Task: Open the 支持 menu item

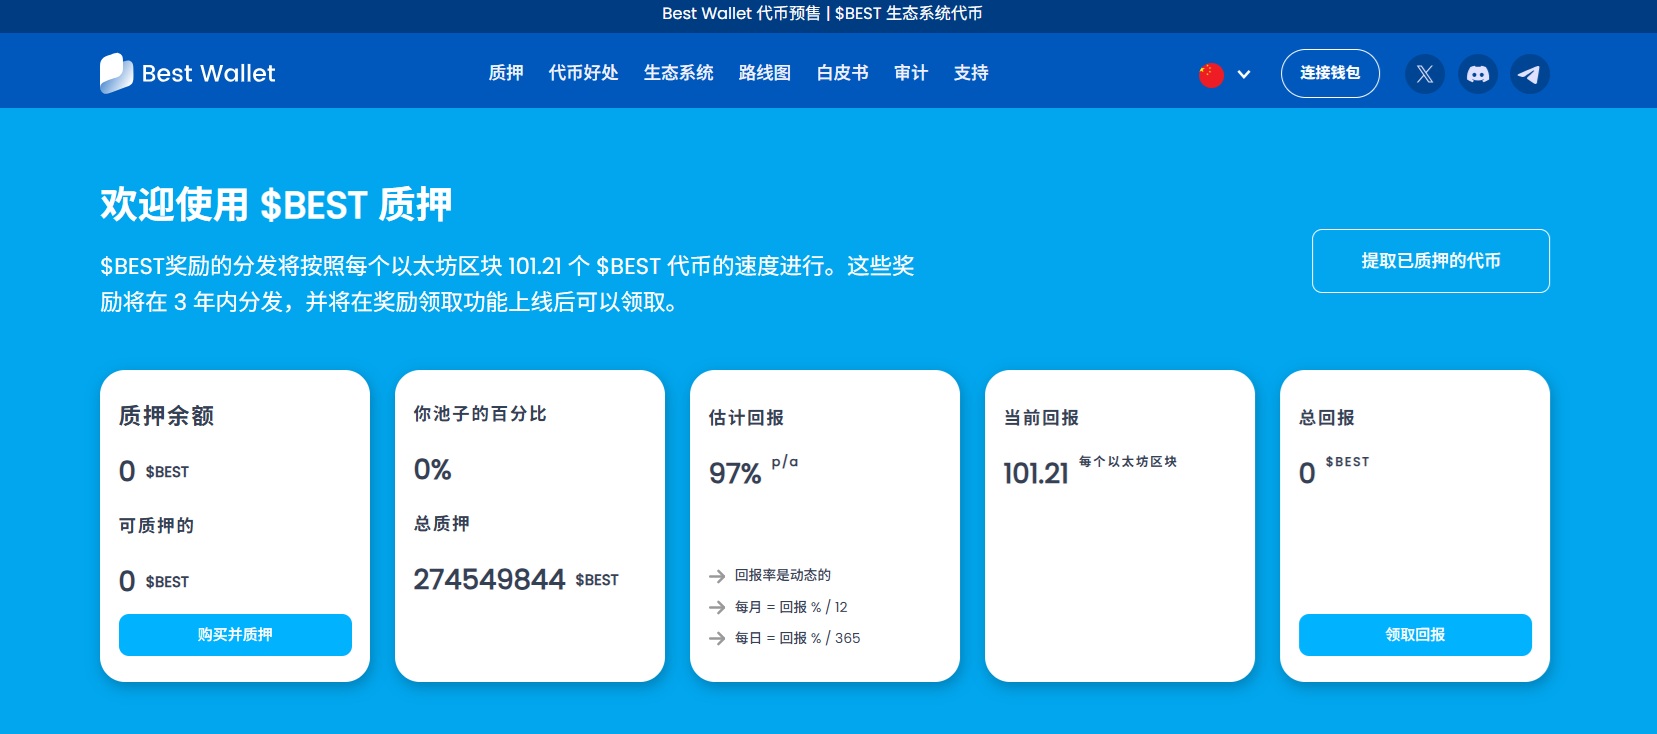Action: (x=971, y=73)
